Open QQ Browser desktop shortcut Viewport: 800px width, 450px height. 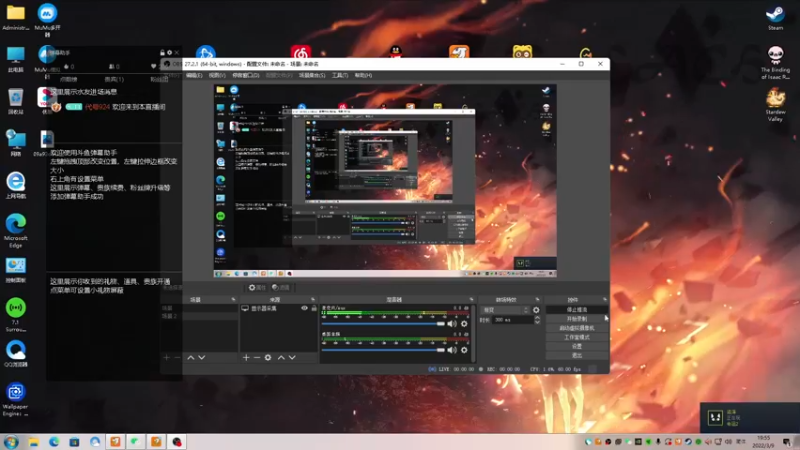(15, 354)
